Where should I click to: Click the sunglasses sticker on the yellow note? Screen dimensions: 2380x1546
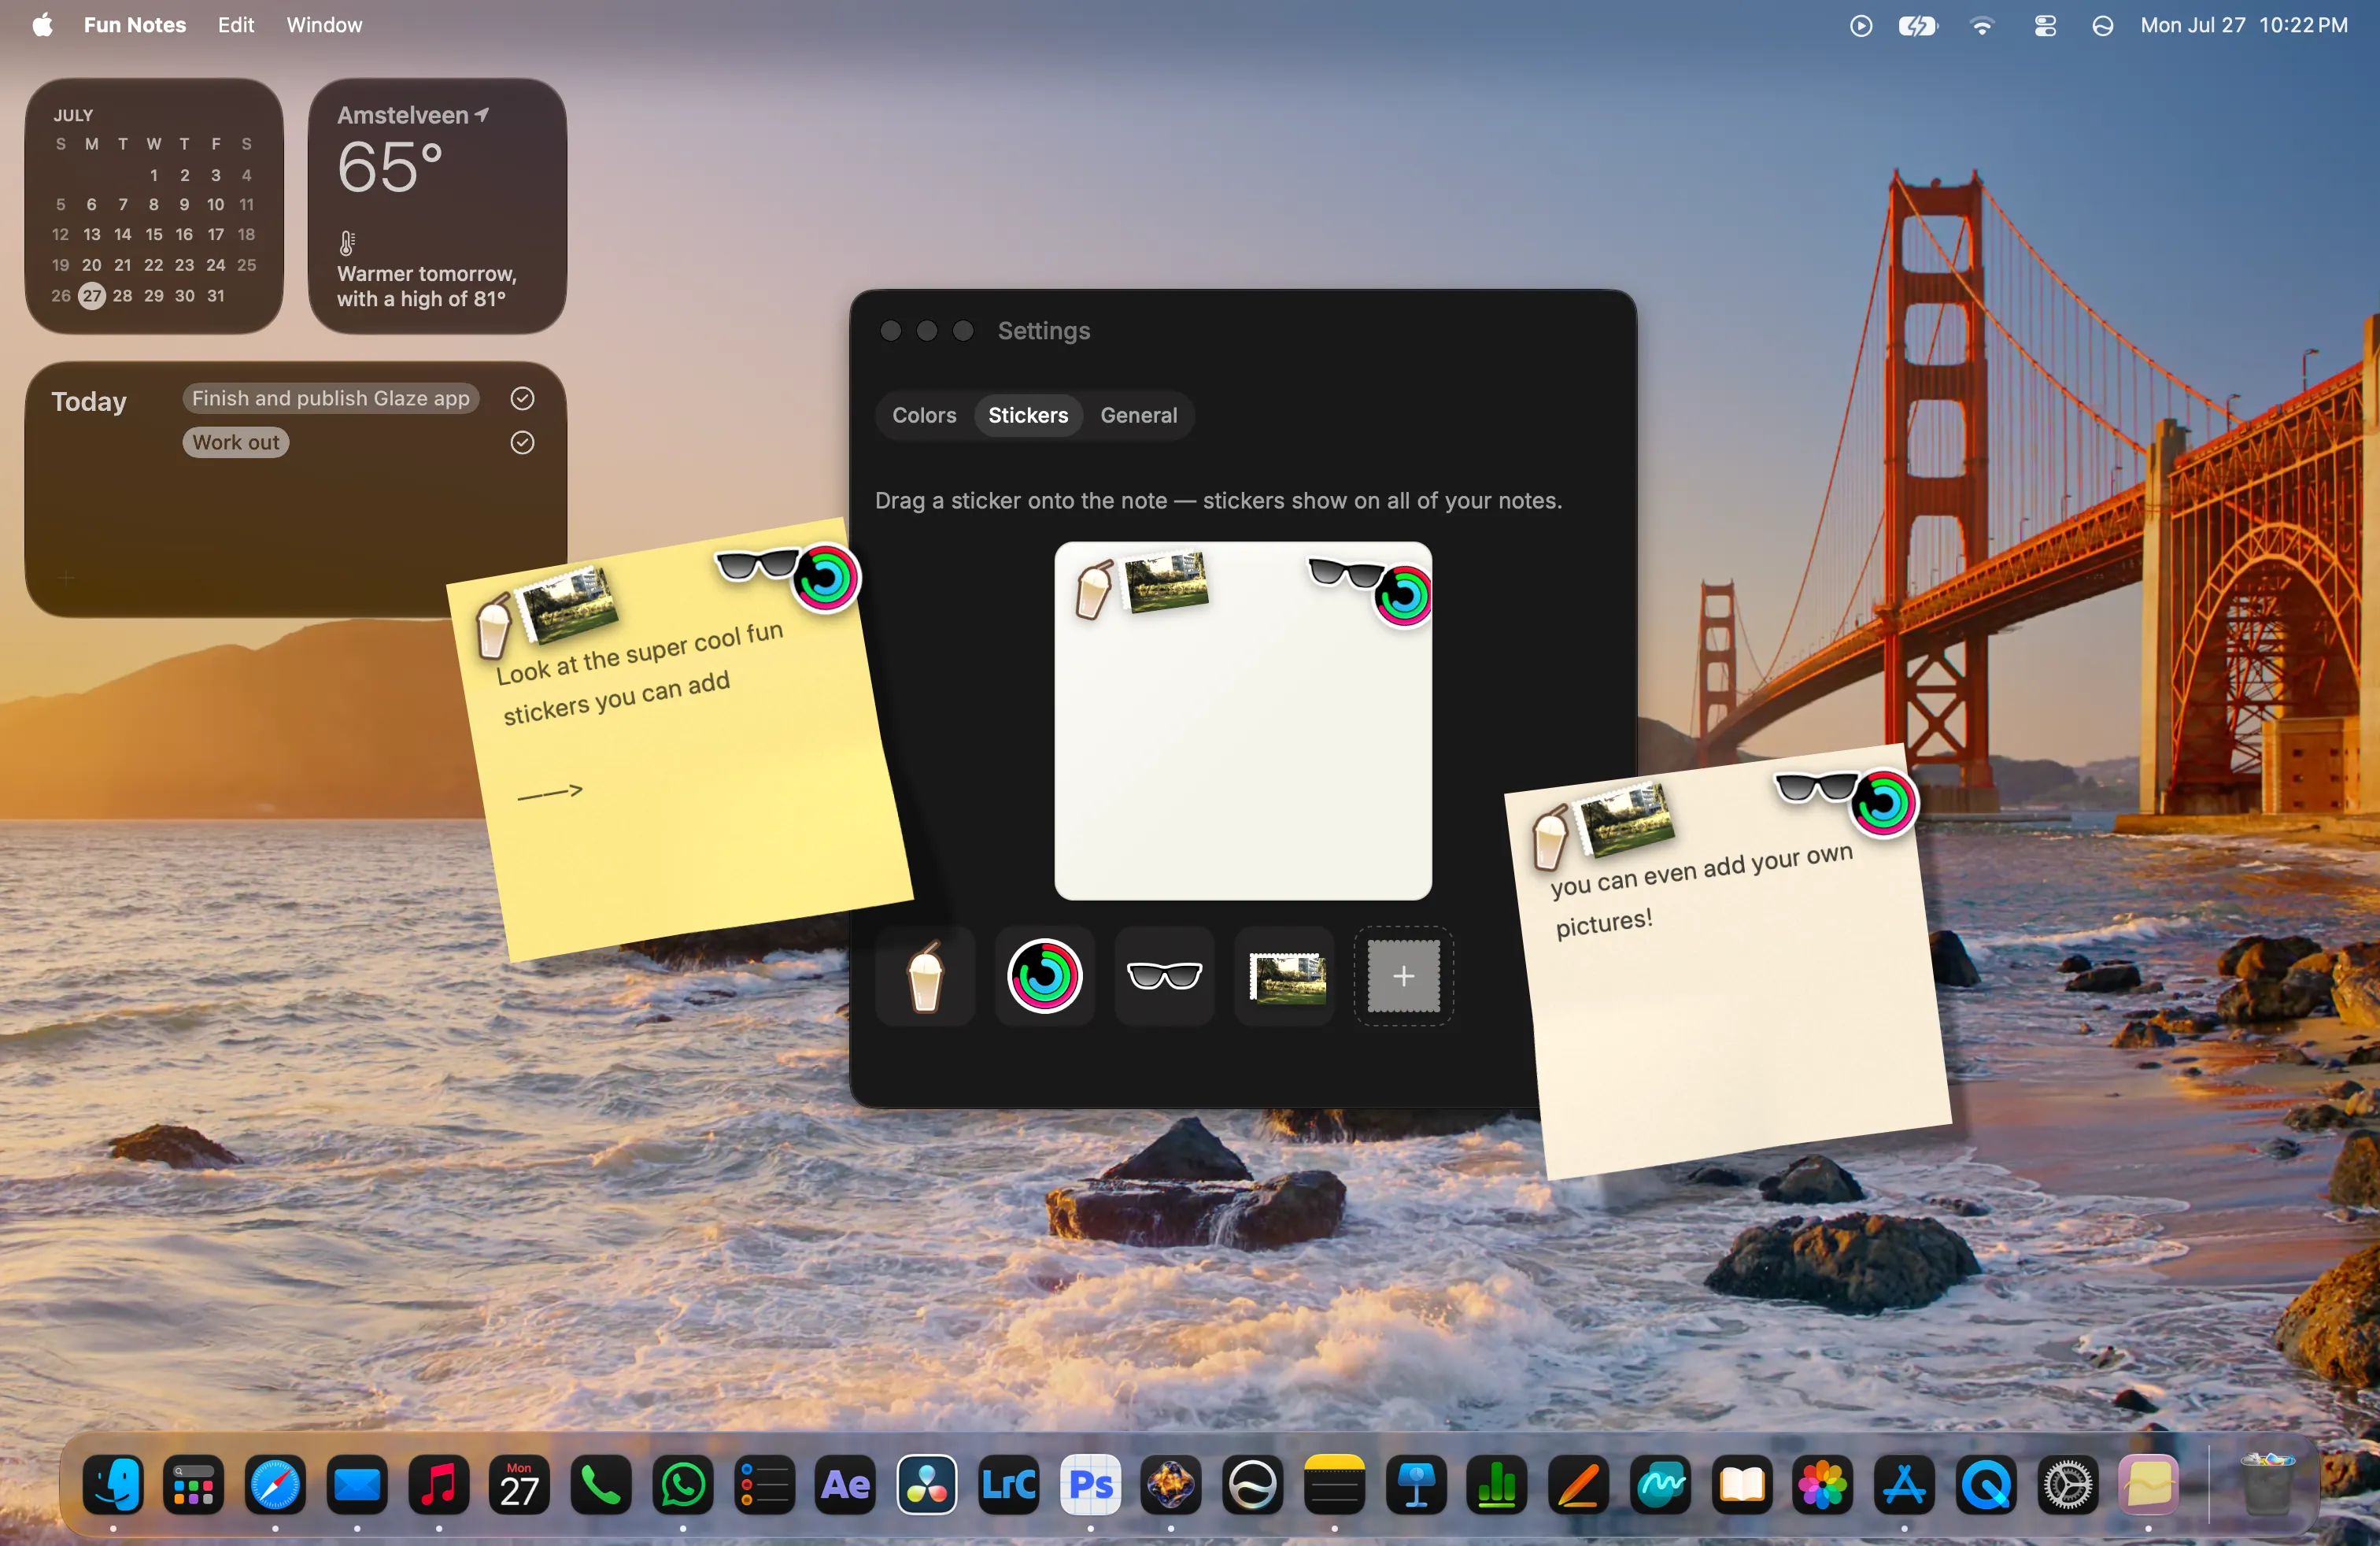(757, 565)
